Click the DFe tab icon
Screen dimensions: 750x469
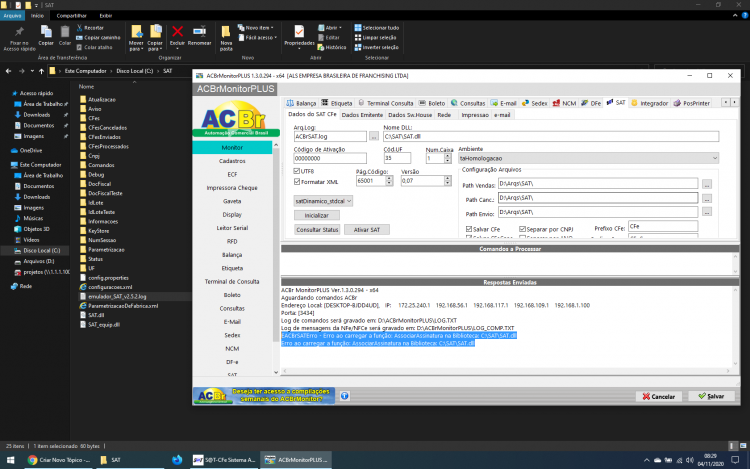585,103
